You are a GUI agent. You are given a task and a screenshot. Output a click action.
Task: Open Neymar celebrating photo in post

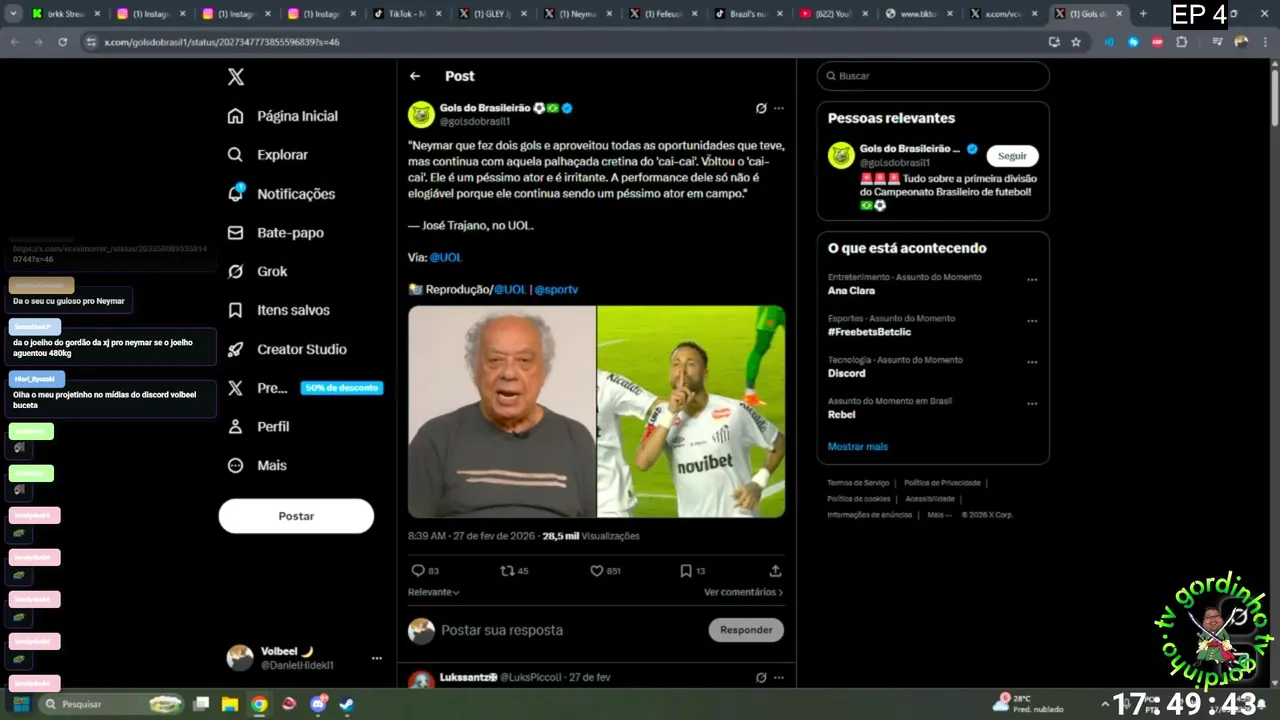click(x=691, y=411)
